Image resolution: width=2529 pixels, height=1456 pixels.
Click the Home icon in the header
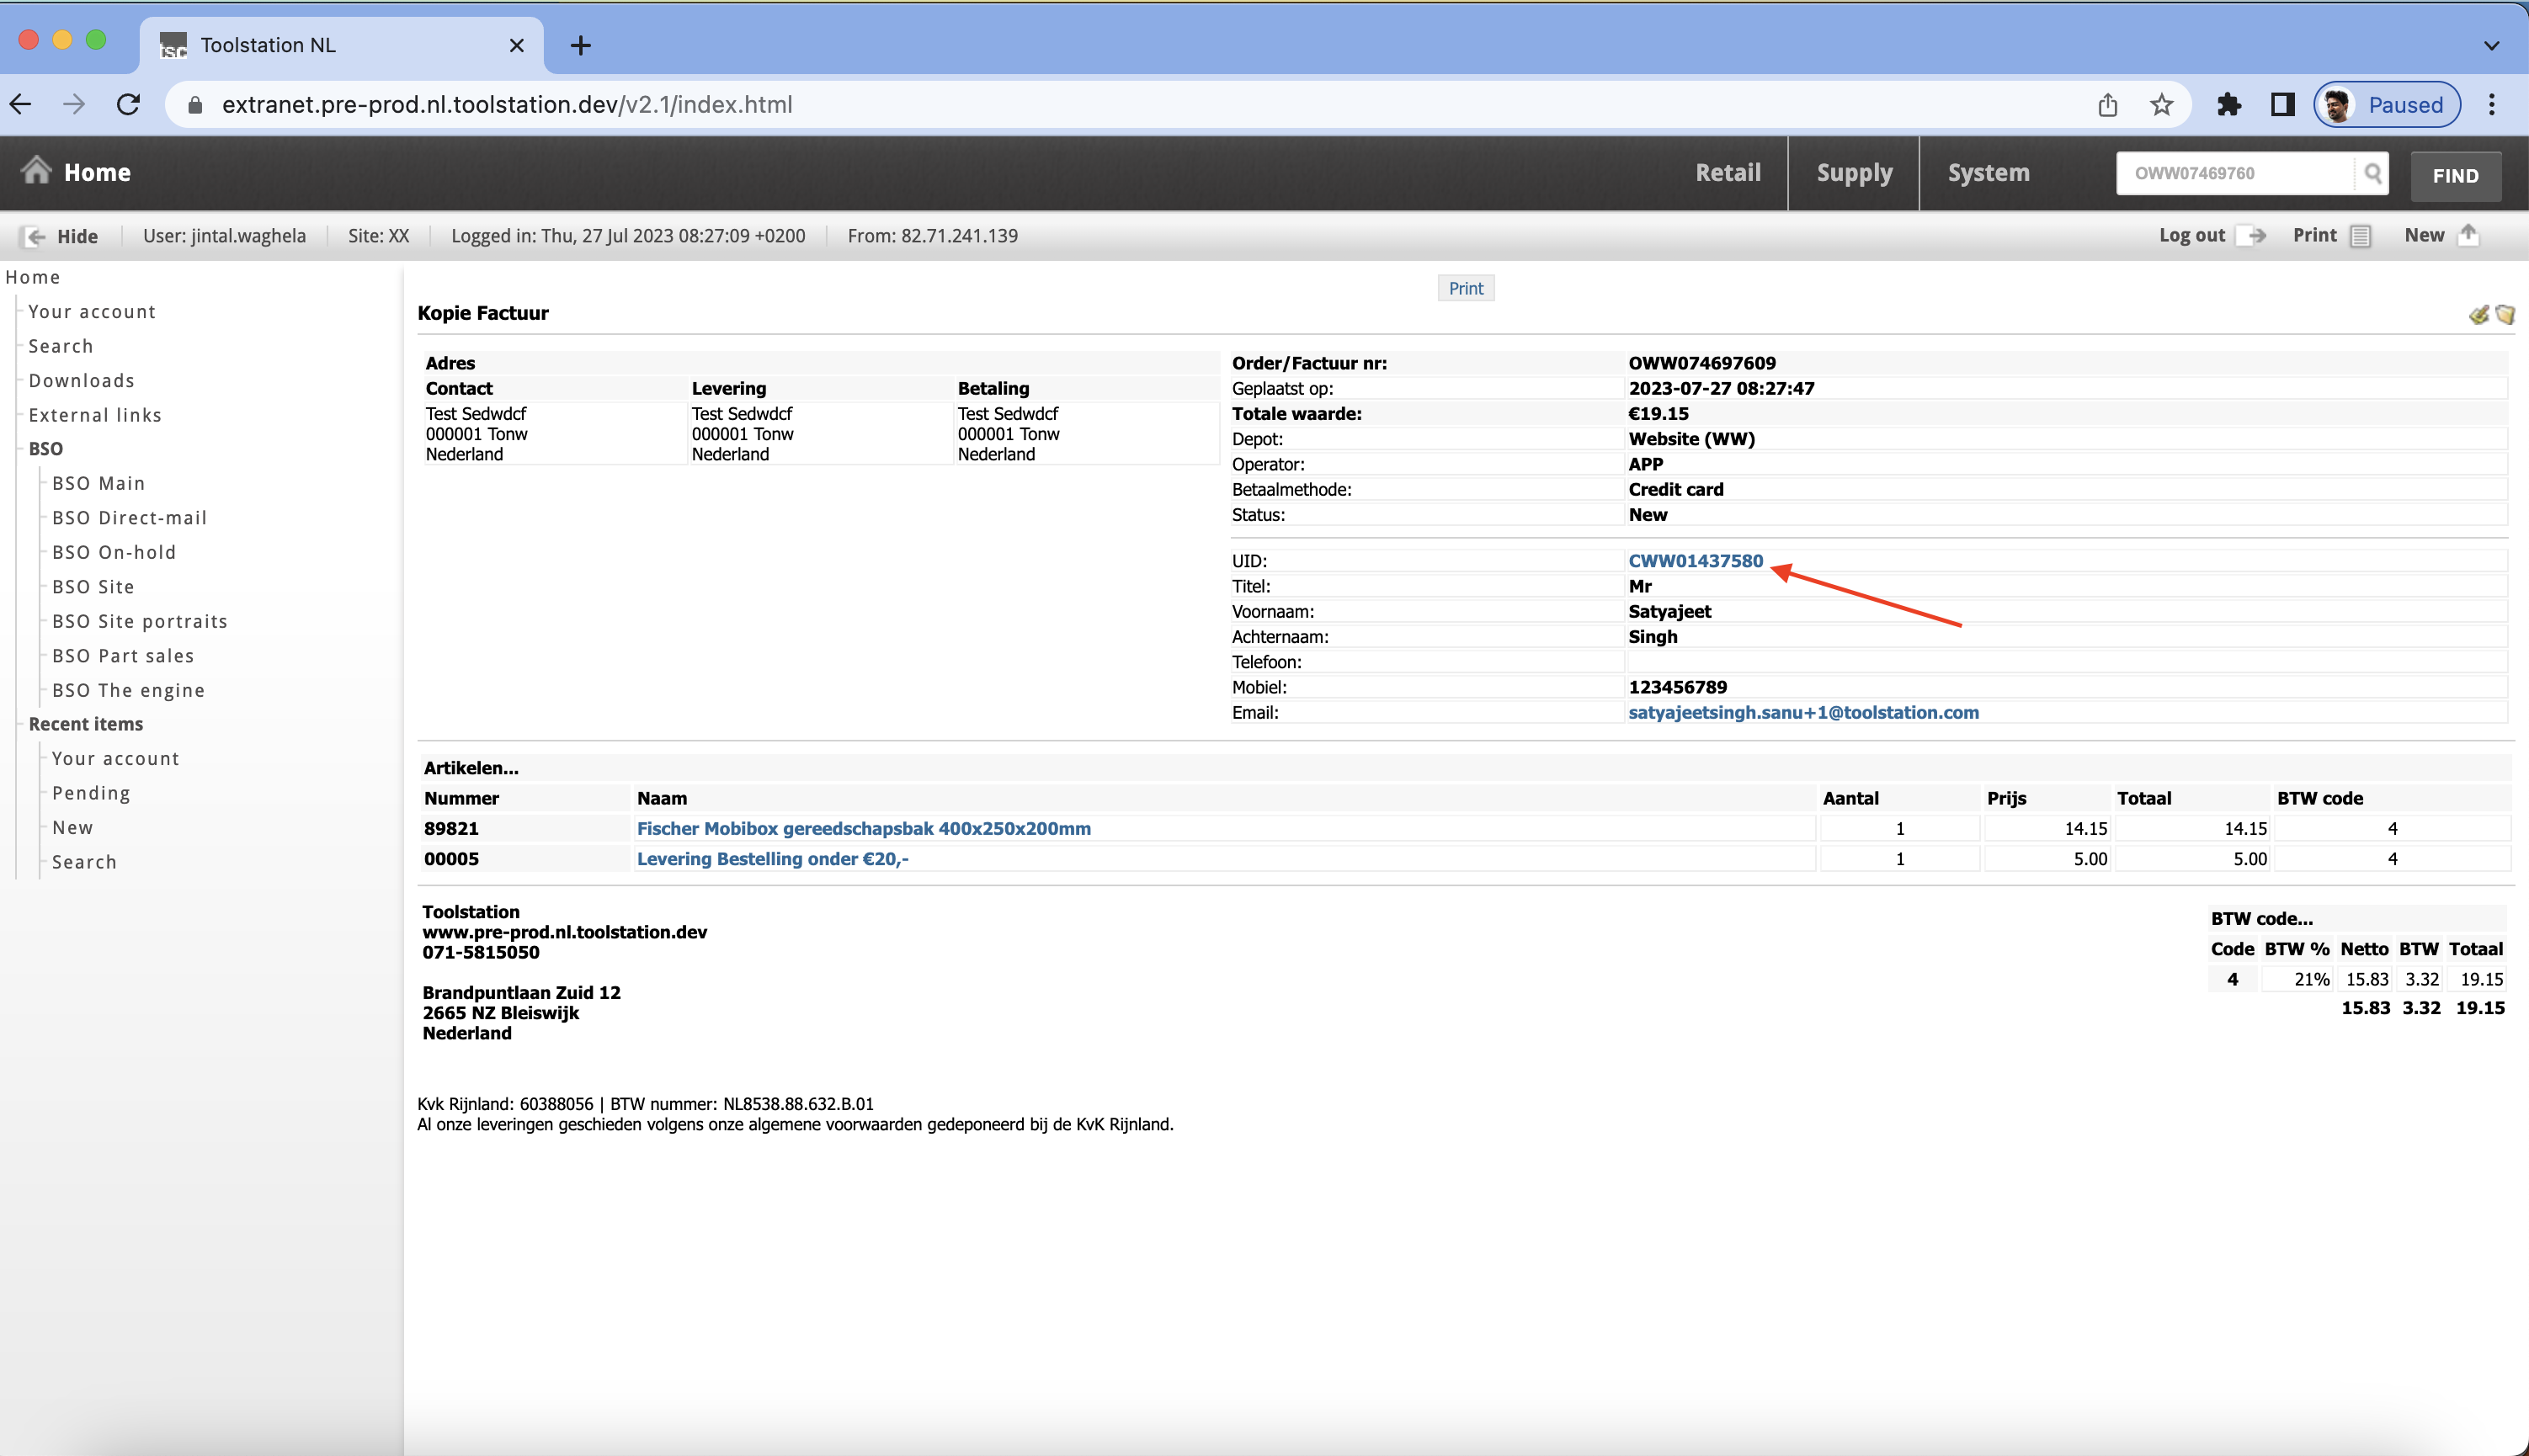tap(36, 171)
